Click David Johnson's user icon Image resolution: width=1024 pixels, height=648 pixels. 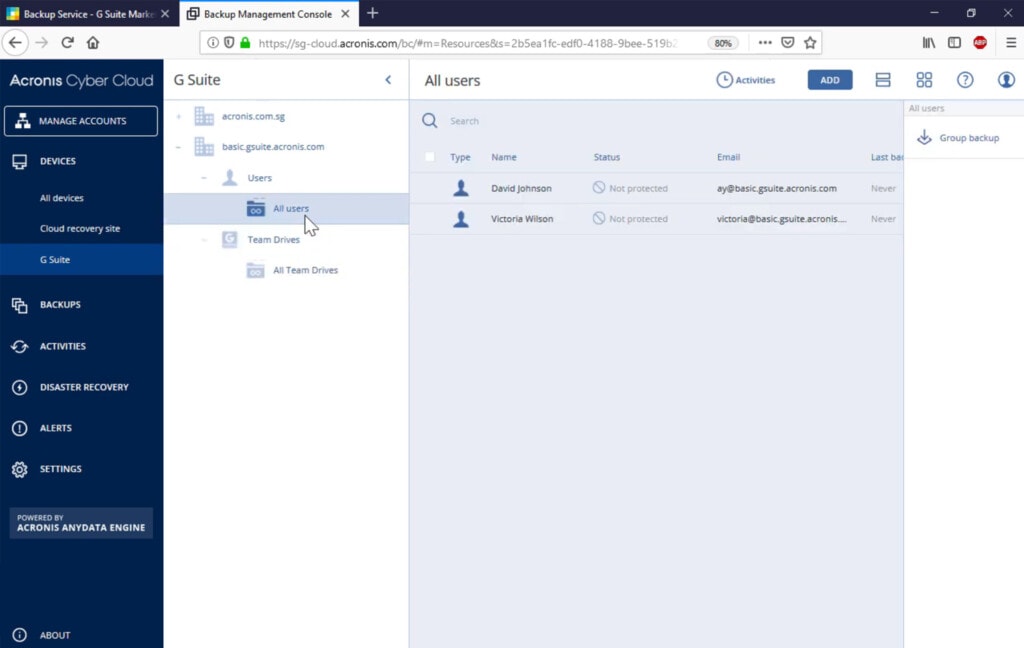pos(461,188)
